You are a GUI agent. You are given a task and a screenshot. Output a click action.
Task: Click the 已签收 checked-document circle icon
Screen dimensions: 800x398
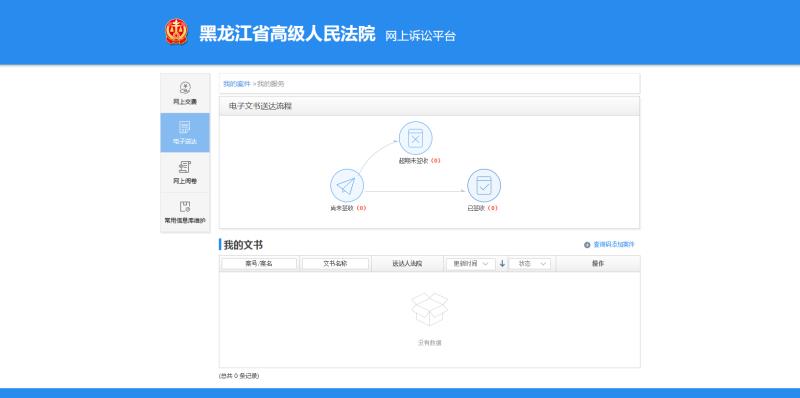coord(484,186)
